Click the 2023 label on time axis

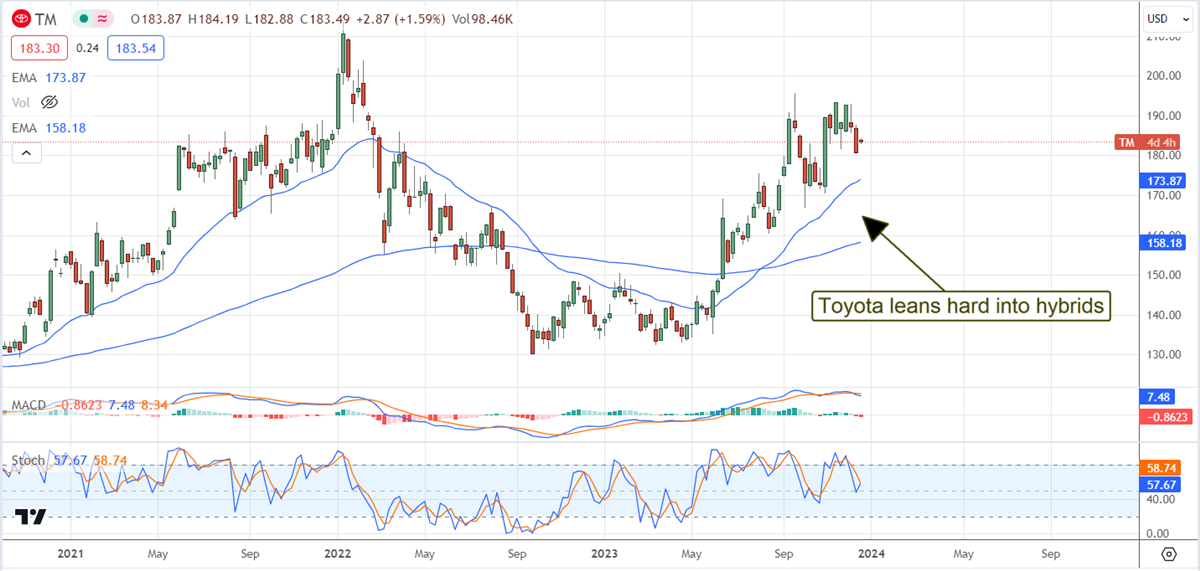point(605,552)
